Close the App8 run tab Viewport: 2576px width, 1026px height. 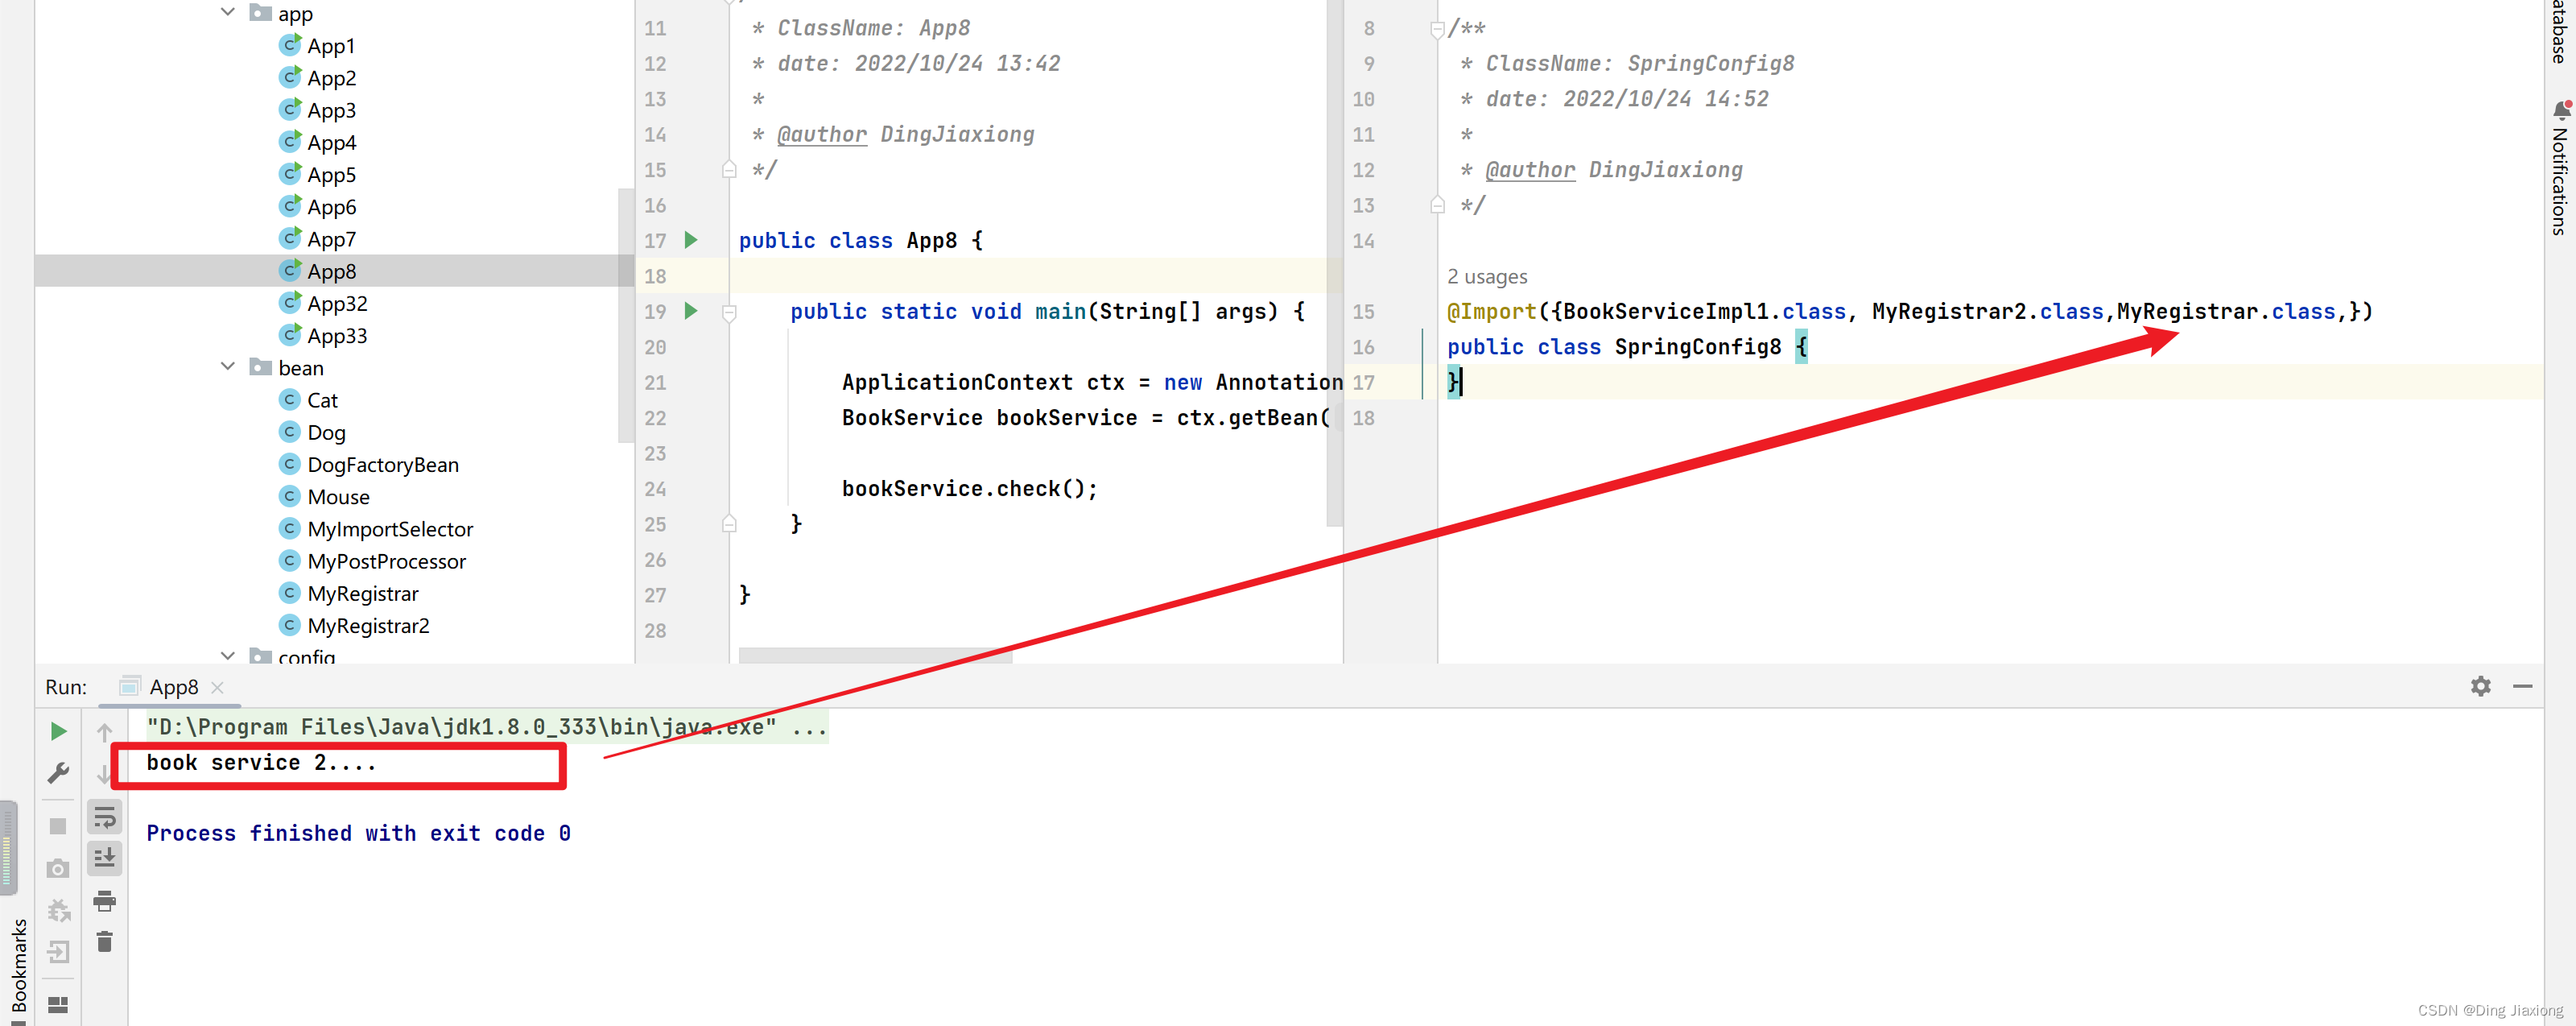tap(217, 687)
